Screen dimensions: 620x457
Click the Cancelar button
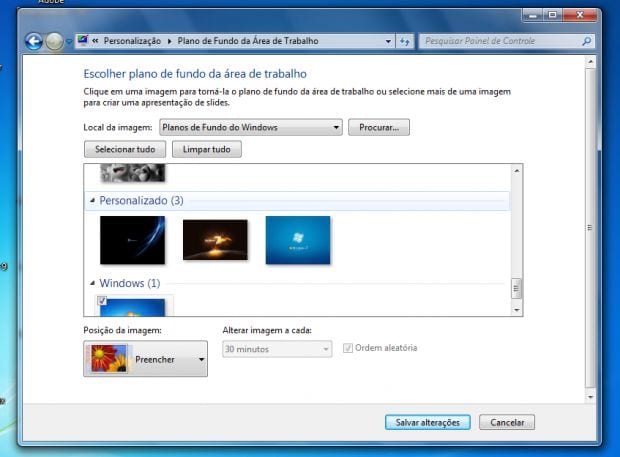pyautogui.click(x=507, y=422)
